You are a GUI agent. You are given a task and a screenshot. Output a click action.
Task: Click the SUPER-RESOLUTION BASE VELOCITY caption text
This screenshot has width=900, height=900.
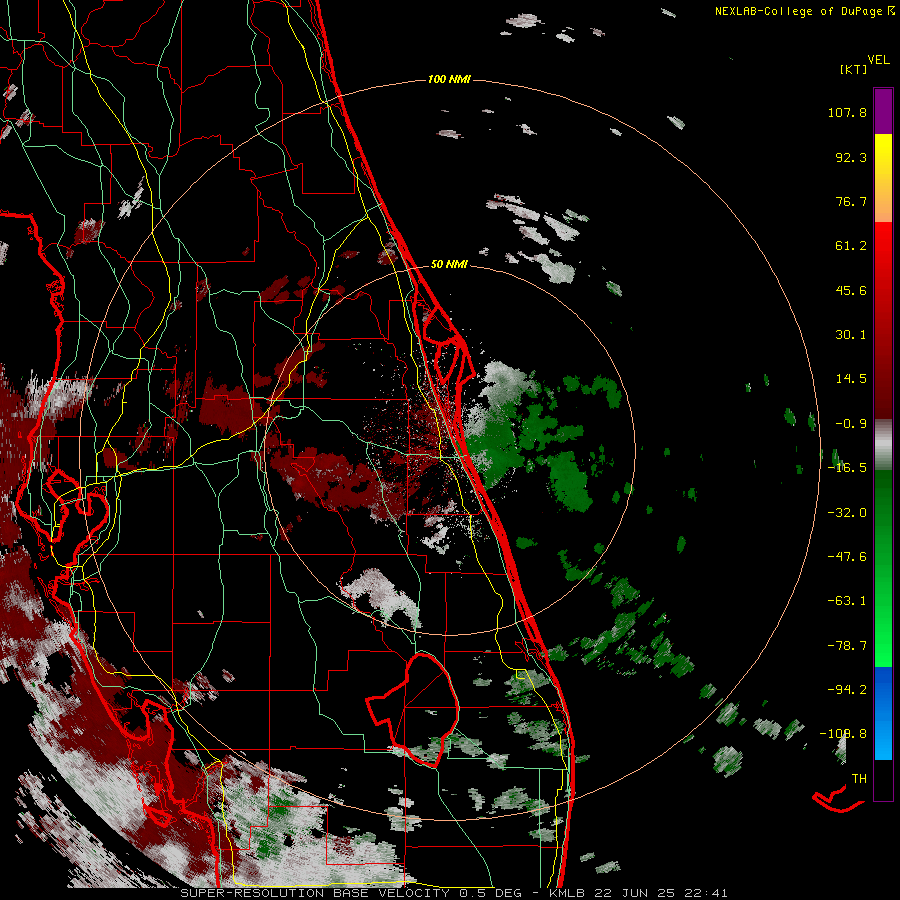tap(315, 893)
